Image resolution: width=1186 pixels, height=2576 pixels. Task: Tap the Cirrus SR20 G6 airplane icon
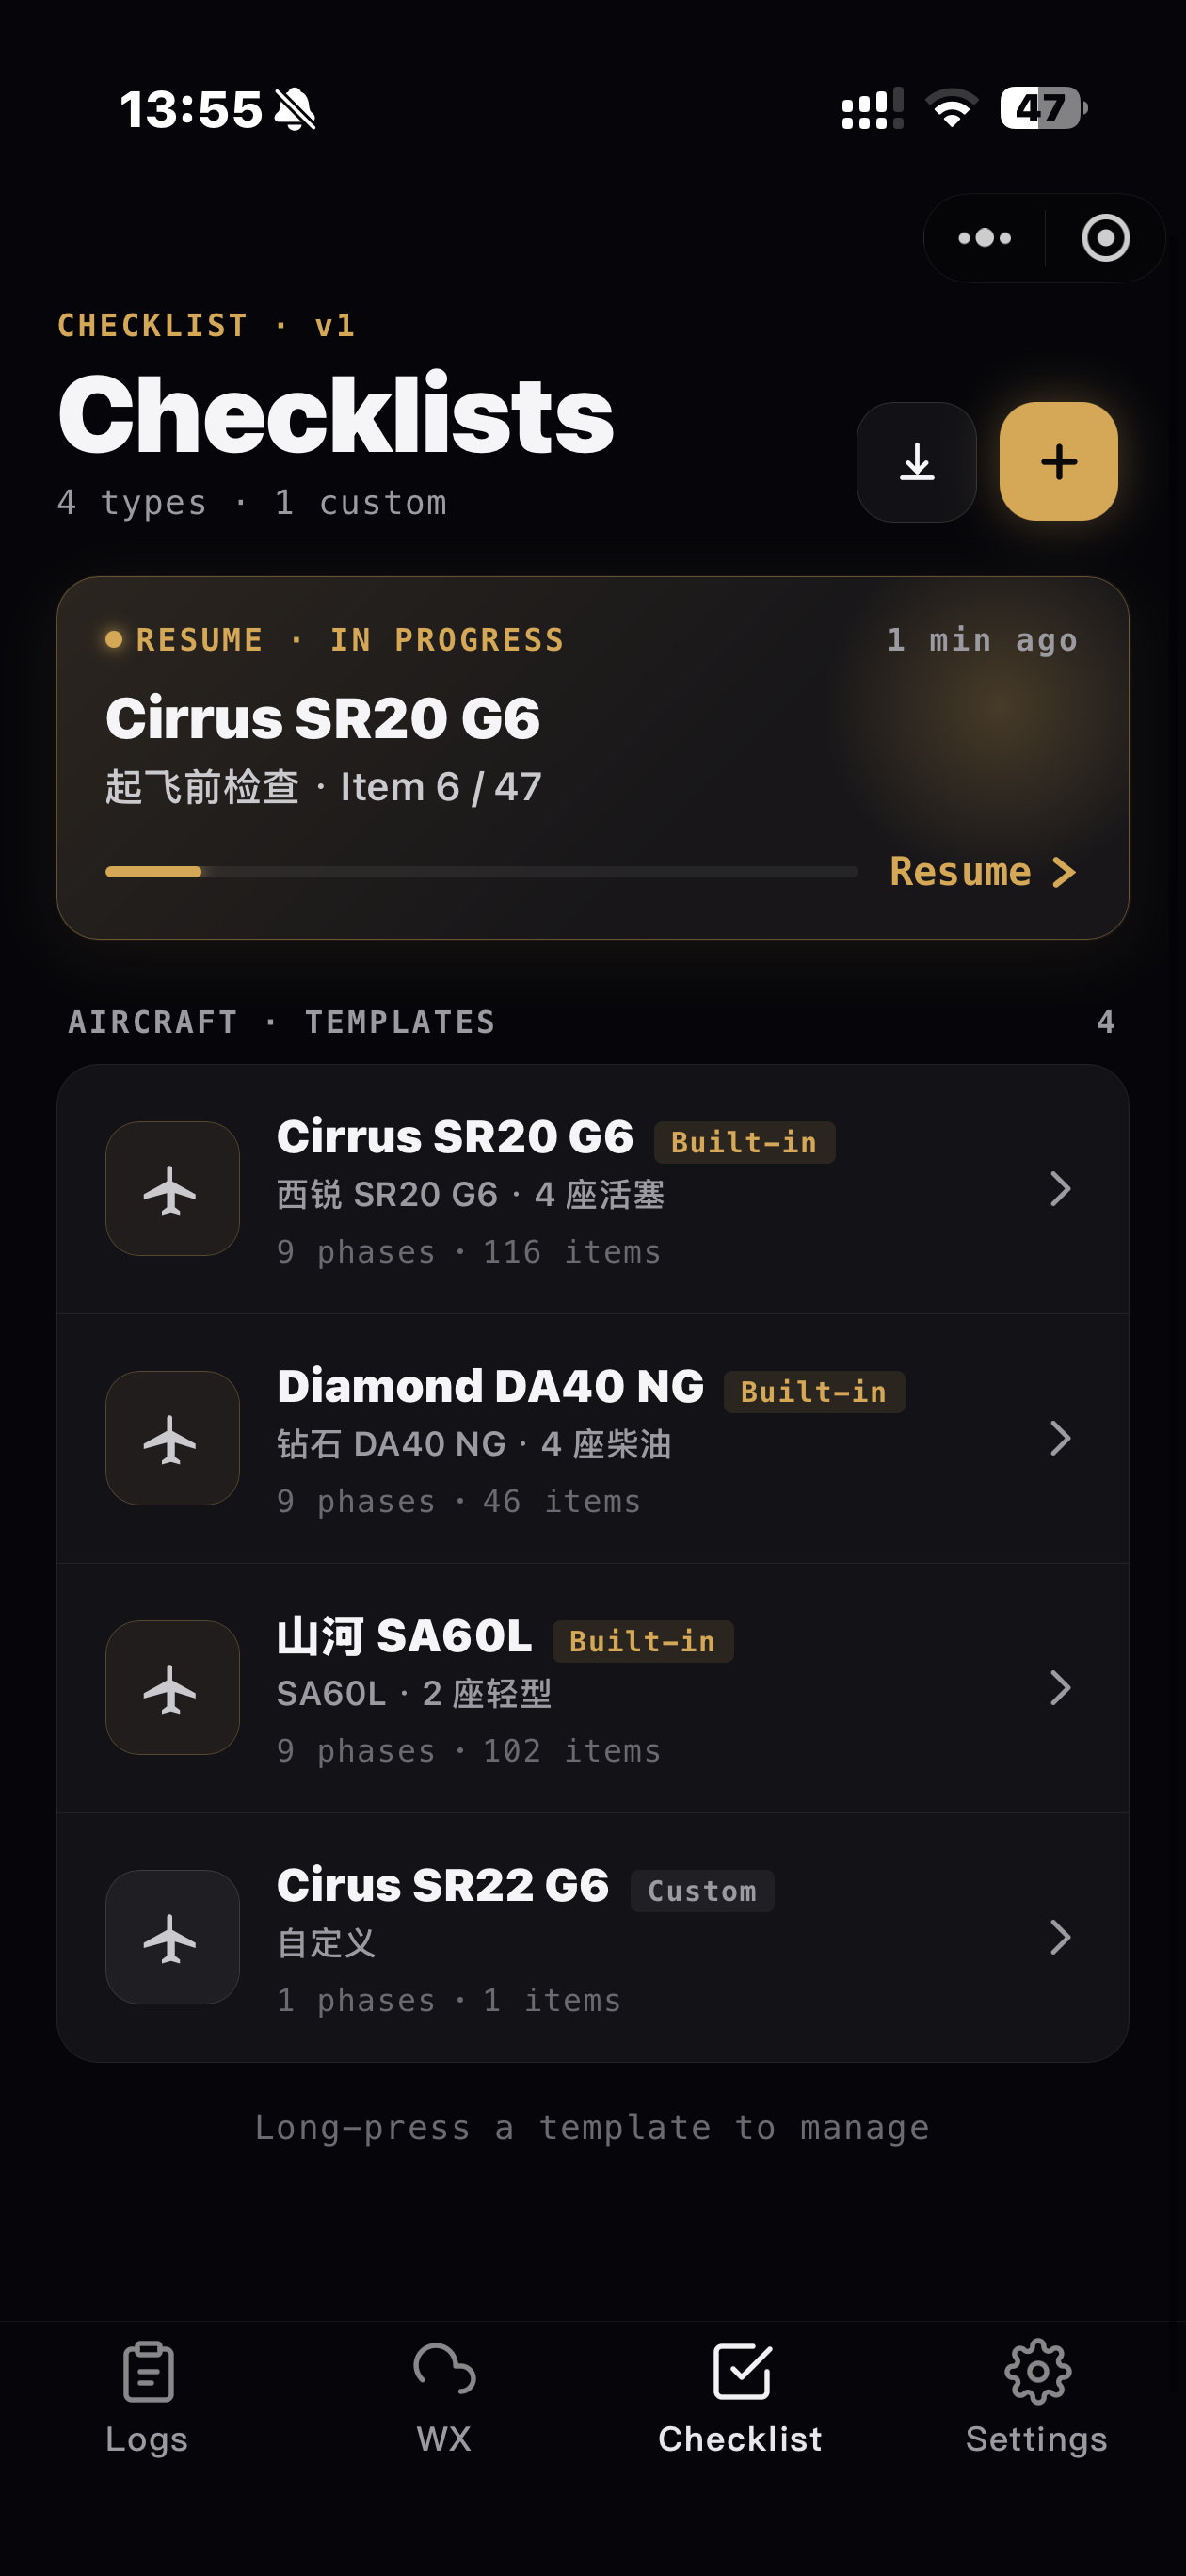pyautogui.click(x=172, y=1188)
